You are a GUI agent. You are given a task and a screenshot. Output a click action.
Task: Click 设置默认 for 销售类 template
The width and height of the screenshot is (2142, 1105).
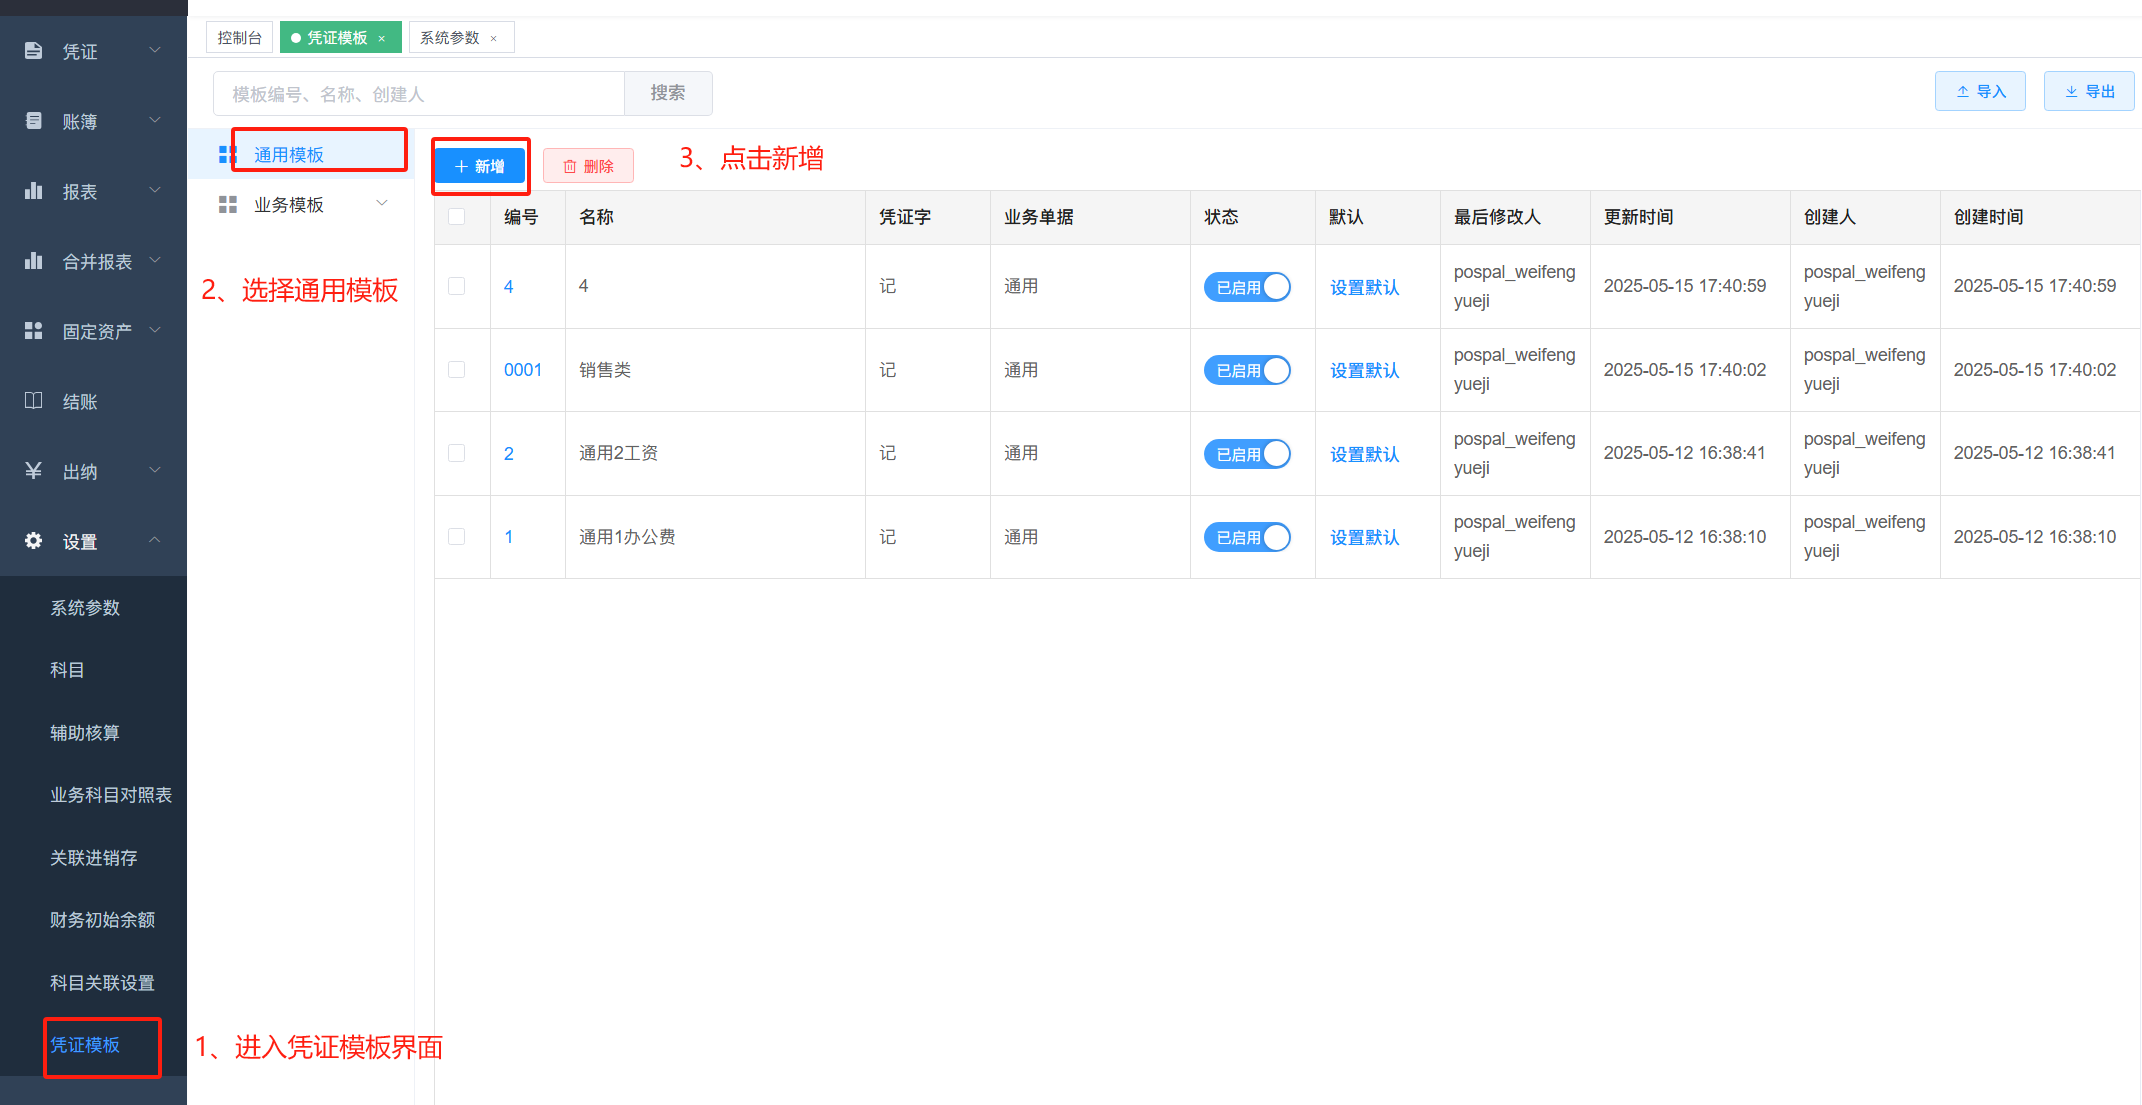click(x=1364, y=371)
